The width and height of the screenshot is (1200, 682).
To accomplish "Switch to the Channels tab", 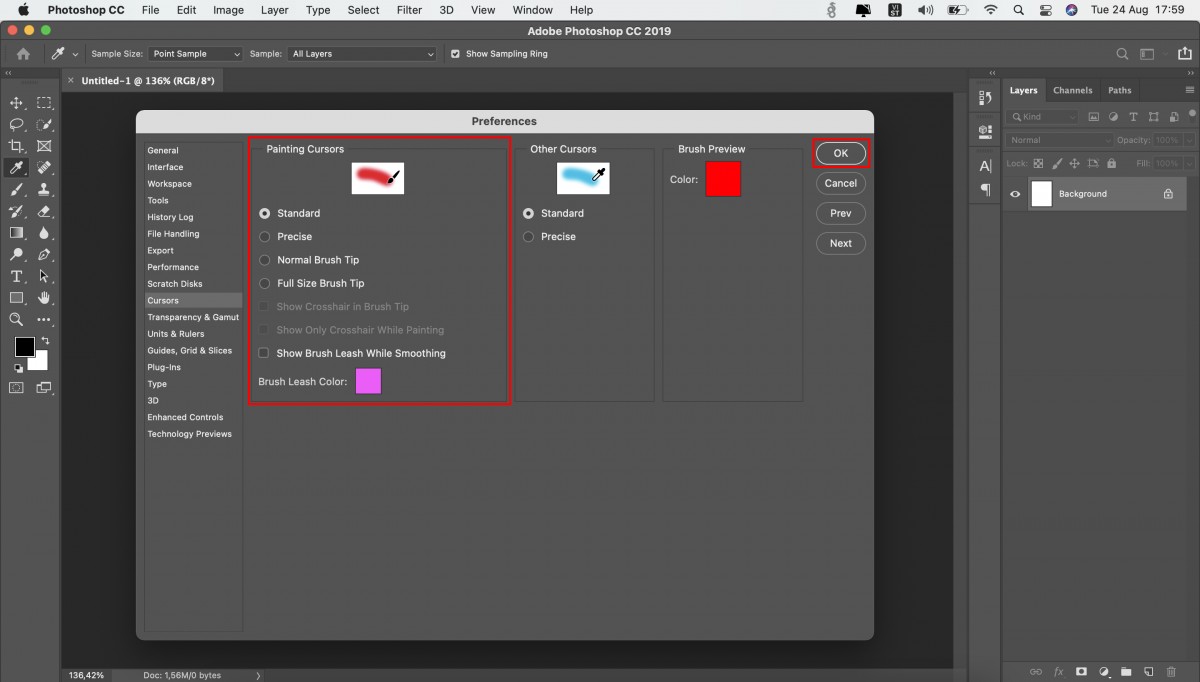I will coord(1073,90).
